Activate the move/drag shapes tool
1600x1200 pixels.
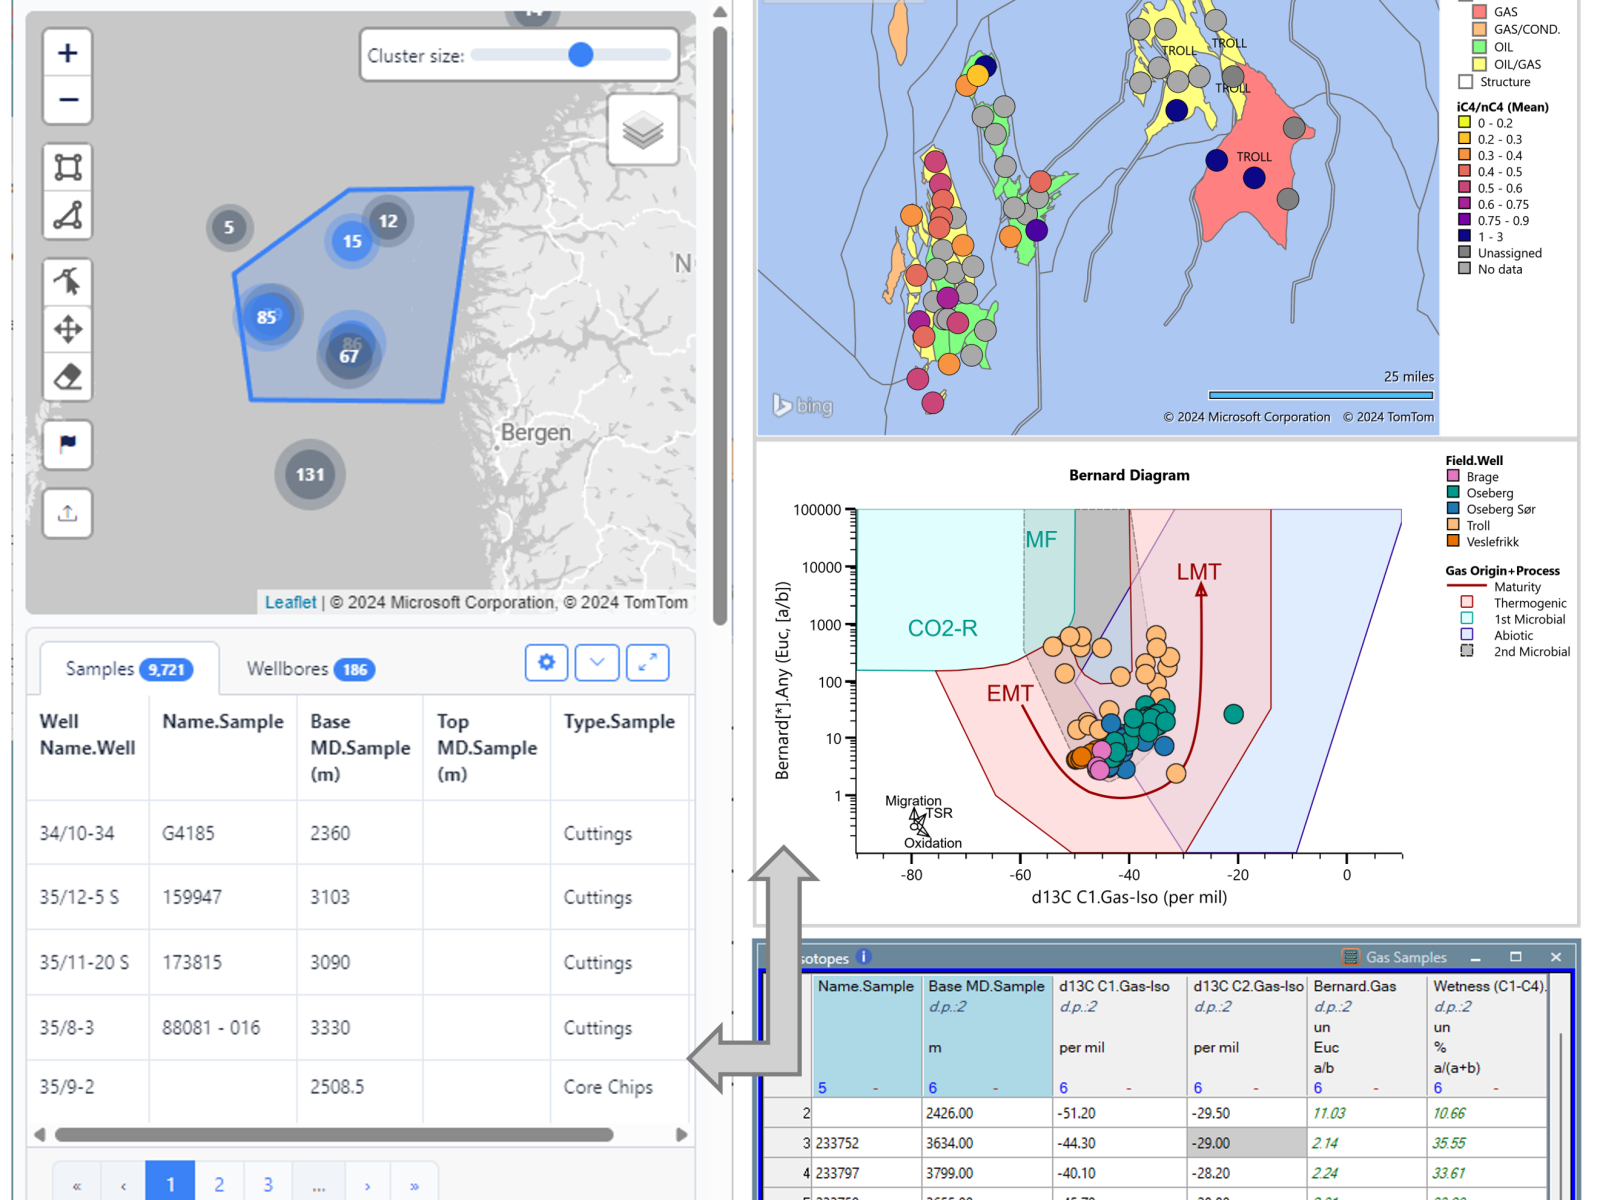pyautogui.click(x=68, y=329)
